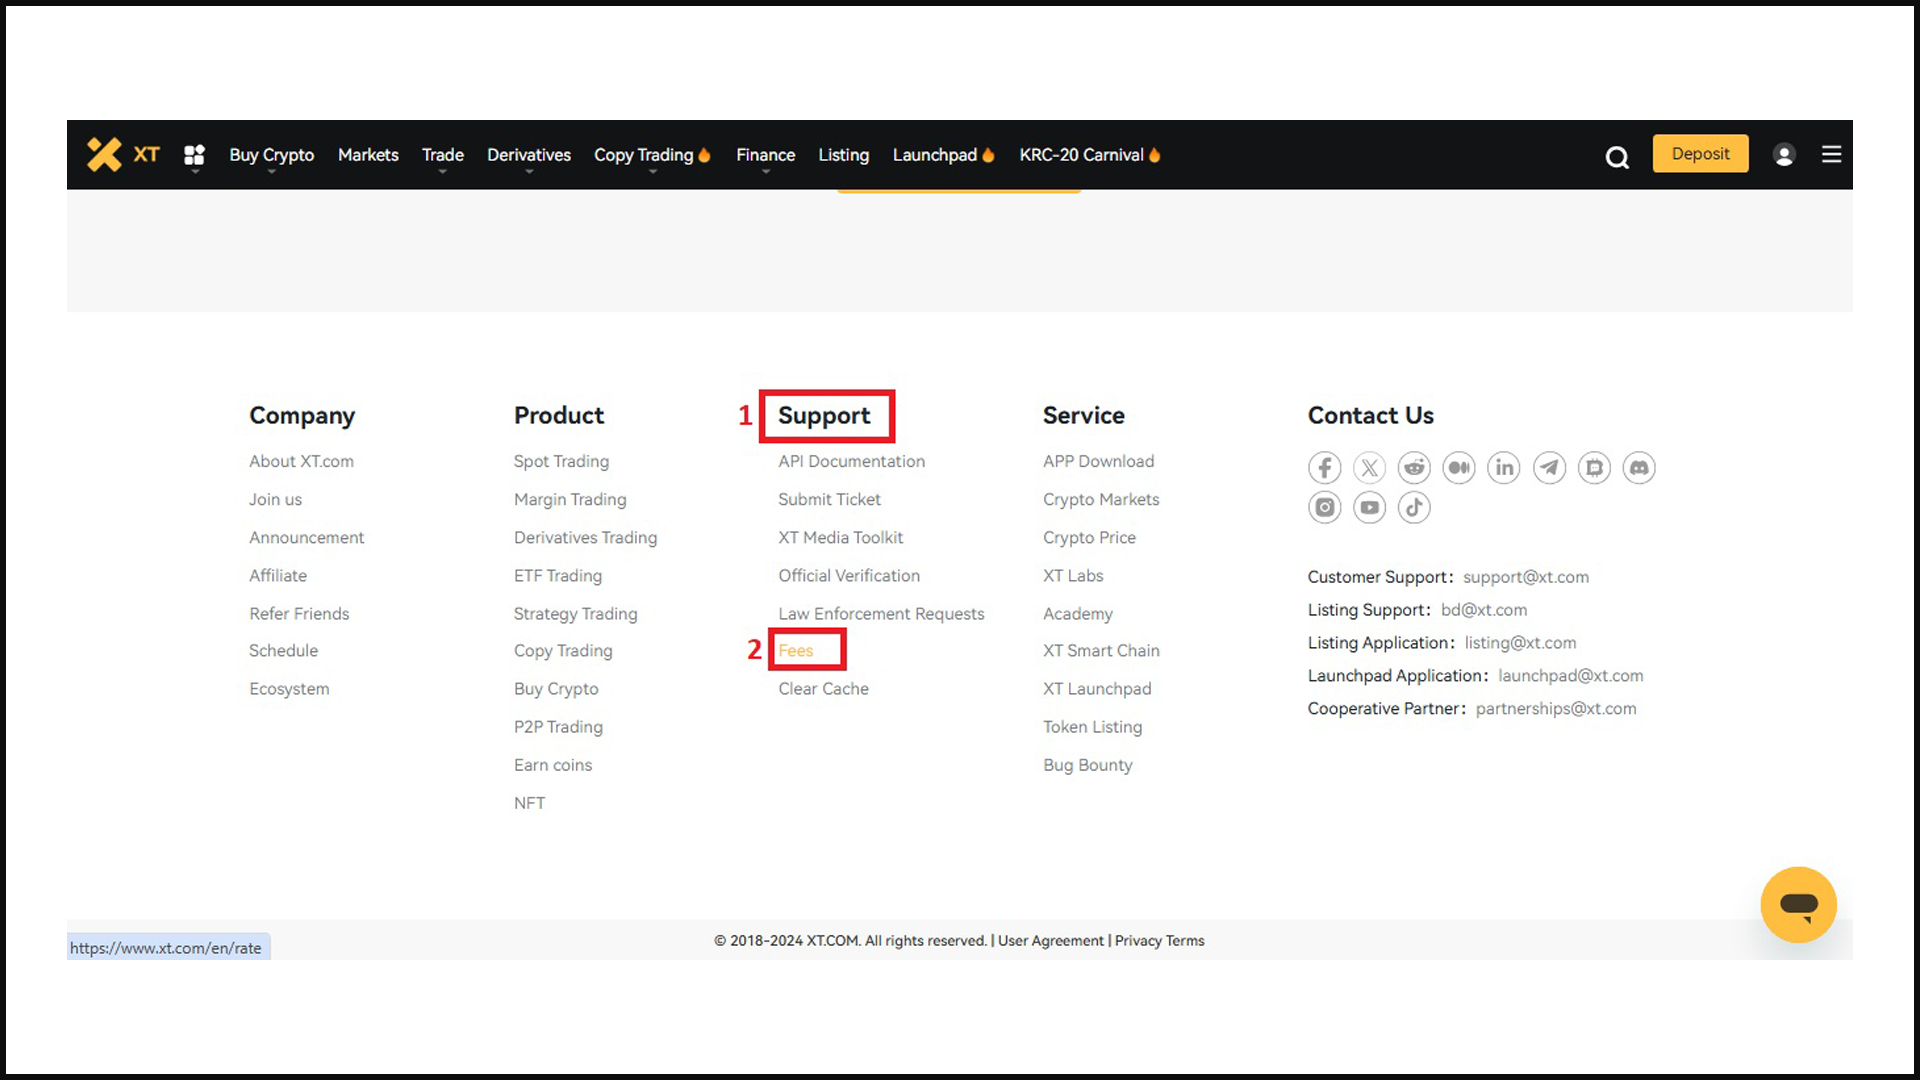Open the Earn coins link

[x=553, y=765]
